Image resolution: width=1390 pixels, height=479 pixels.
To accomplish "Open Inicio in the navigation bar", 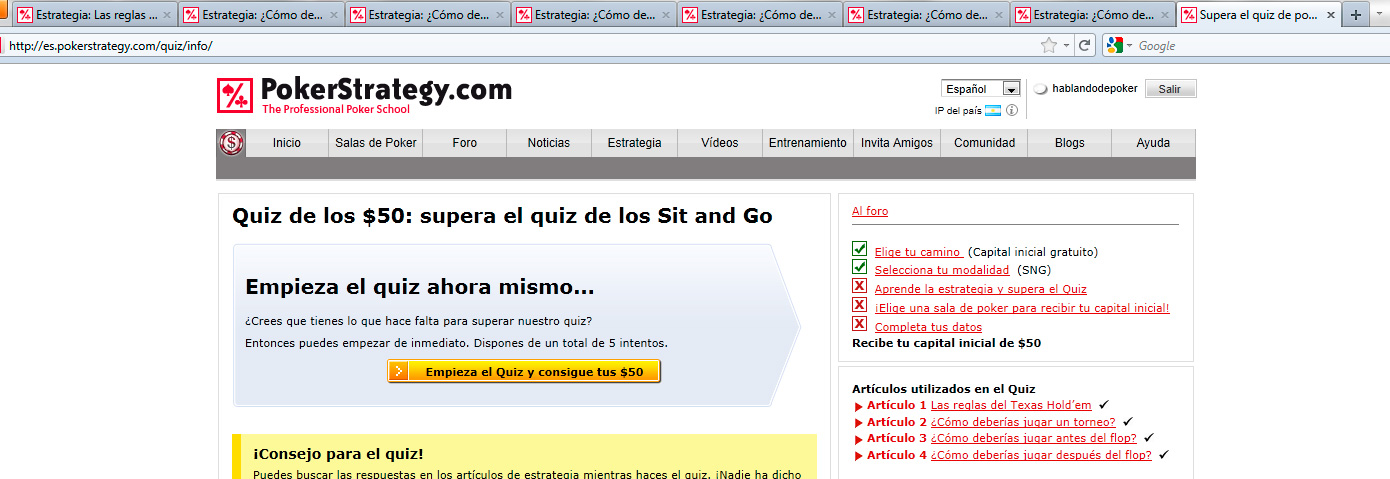I will pyautogui.click(x=287, y=143).
